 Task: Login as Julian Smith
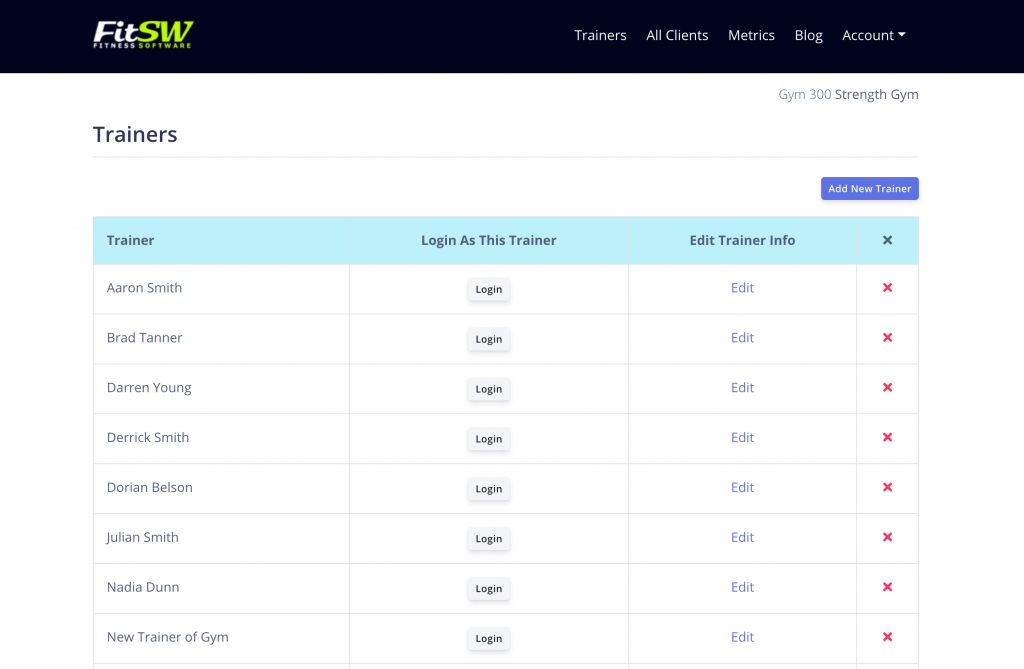click(488, 539)
